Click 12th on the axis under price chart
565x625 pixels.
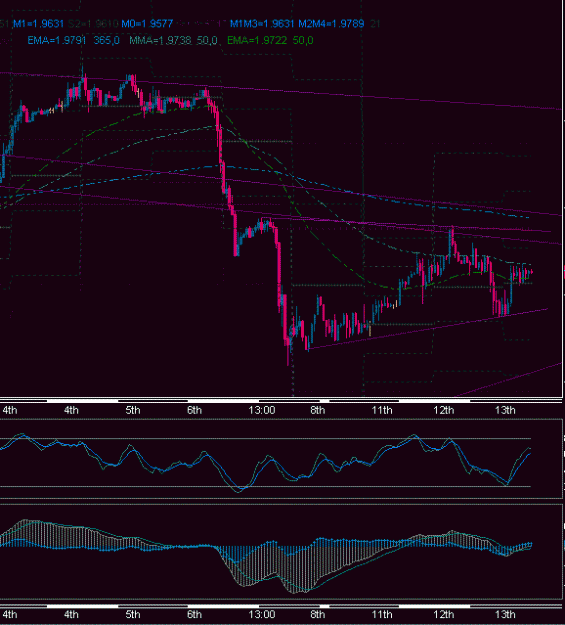click(x=443, y=410)
